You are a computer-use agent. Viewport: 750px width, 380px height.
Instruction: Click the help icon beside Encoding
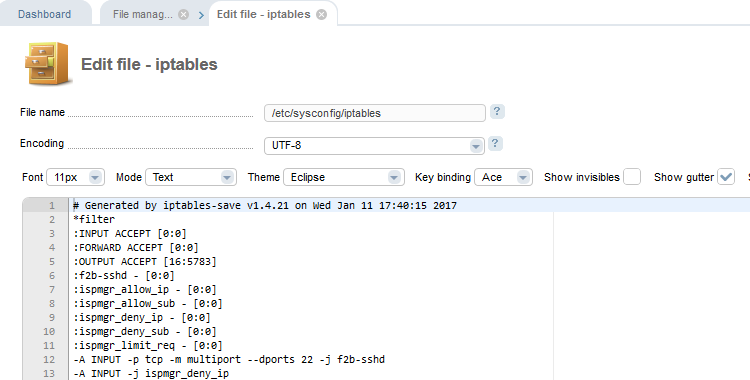pyautogui.click(x=495, y=144)
